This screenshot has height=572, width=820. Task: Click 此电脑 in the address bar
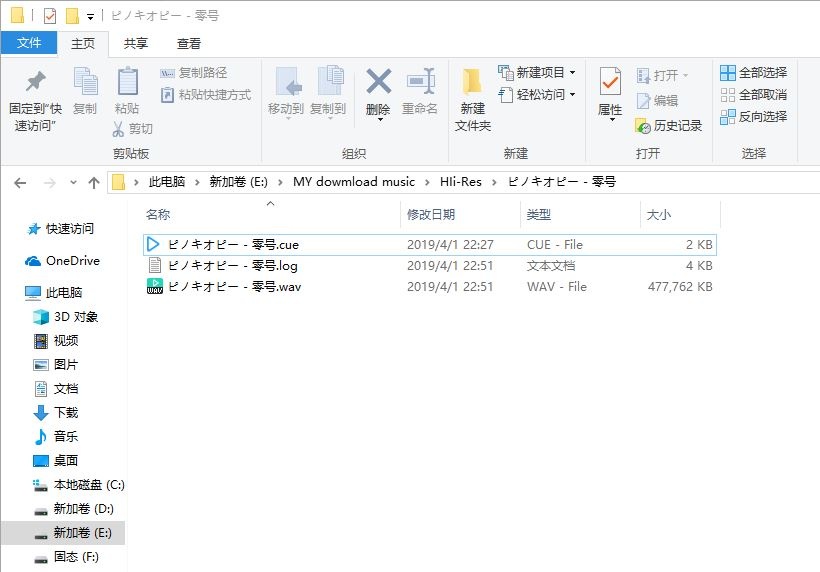(167, 182)
